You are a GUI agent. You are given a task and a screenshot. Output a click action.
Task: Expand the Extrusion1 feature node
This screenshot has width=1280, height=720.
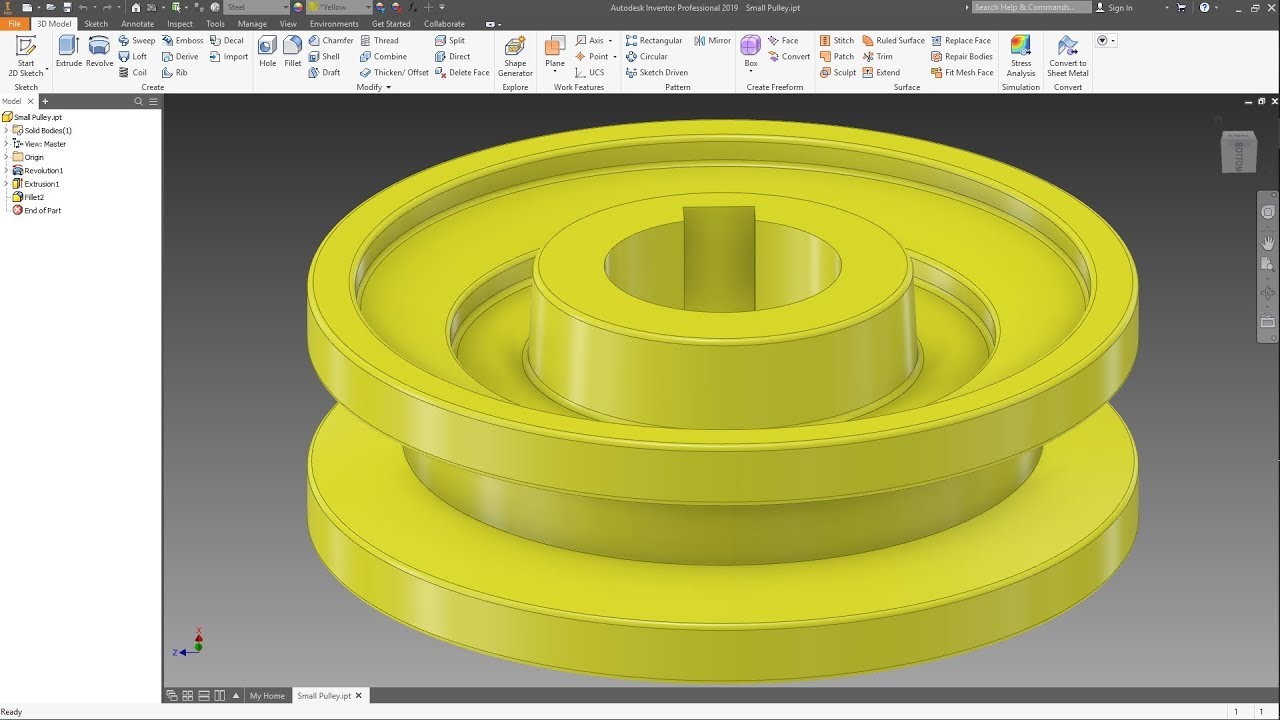[6, 184]
